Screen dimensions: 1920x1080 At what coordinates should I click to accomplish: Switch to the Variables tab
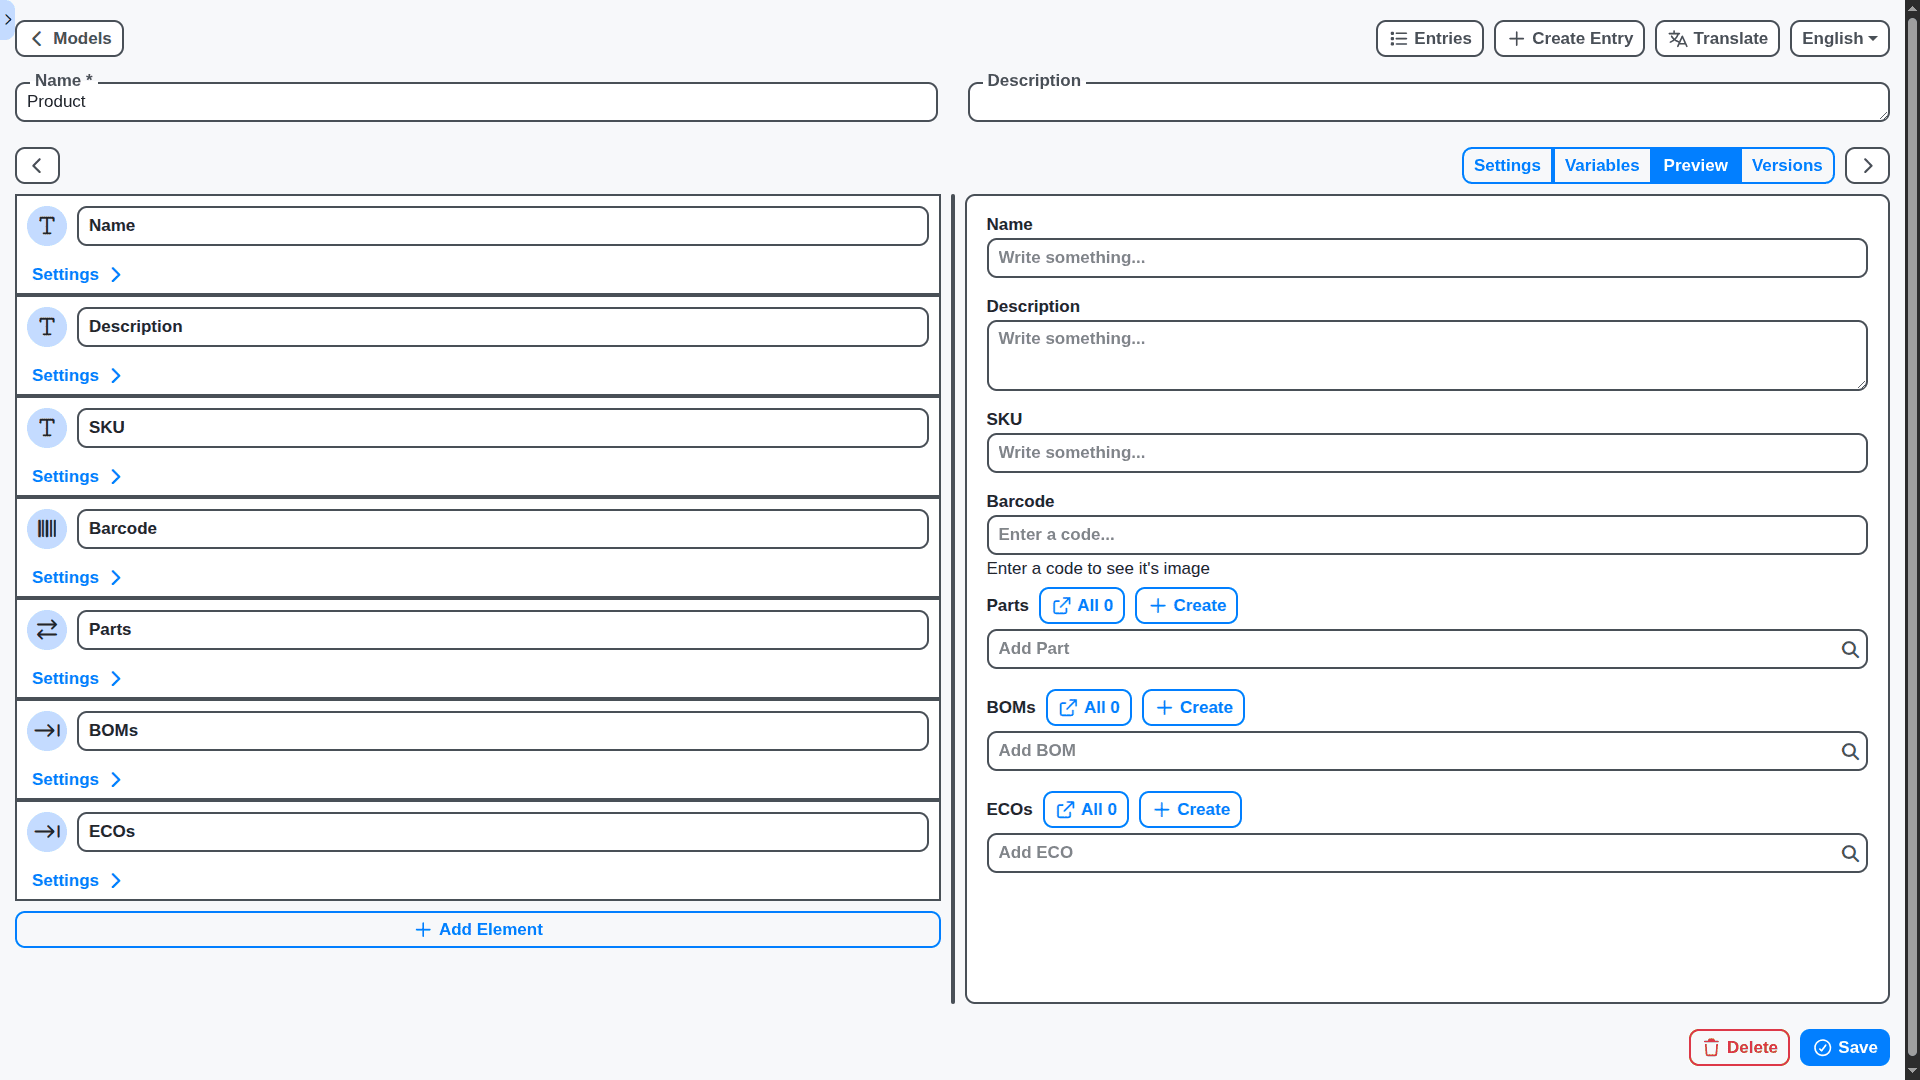[1601, 165]
